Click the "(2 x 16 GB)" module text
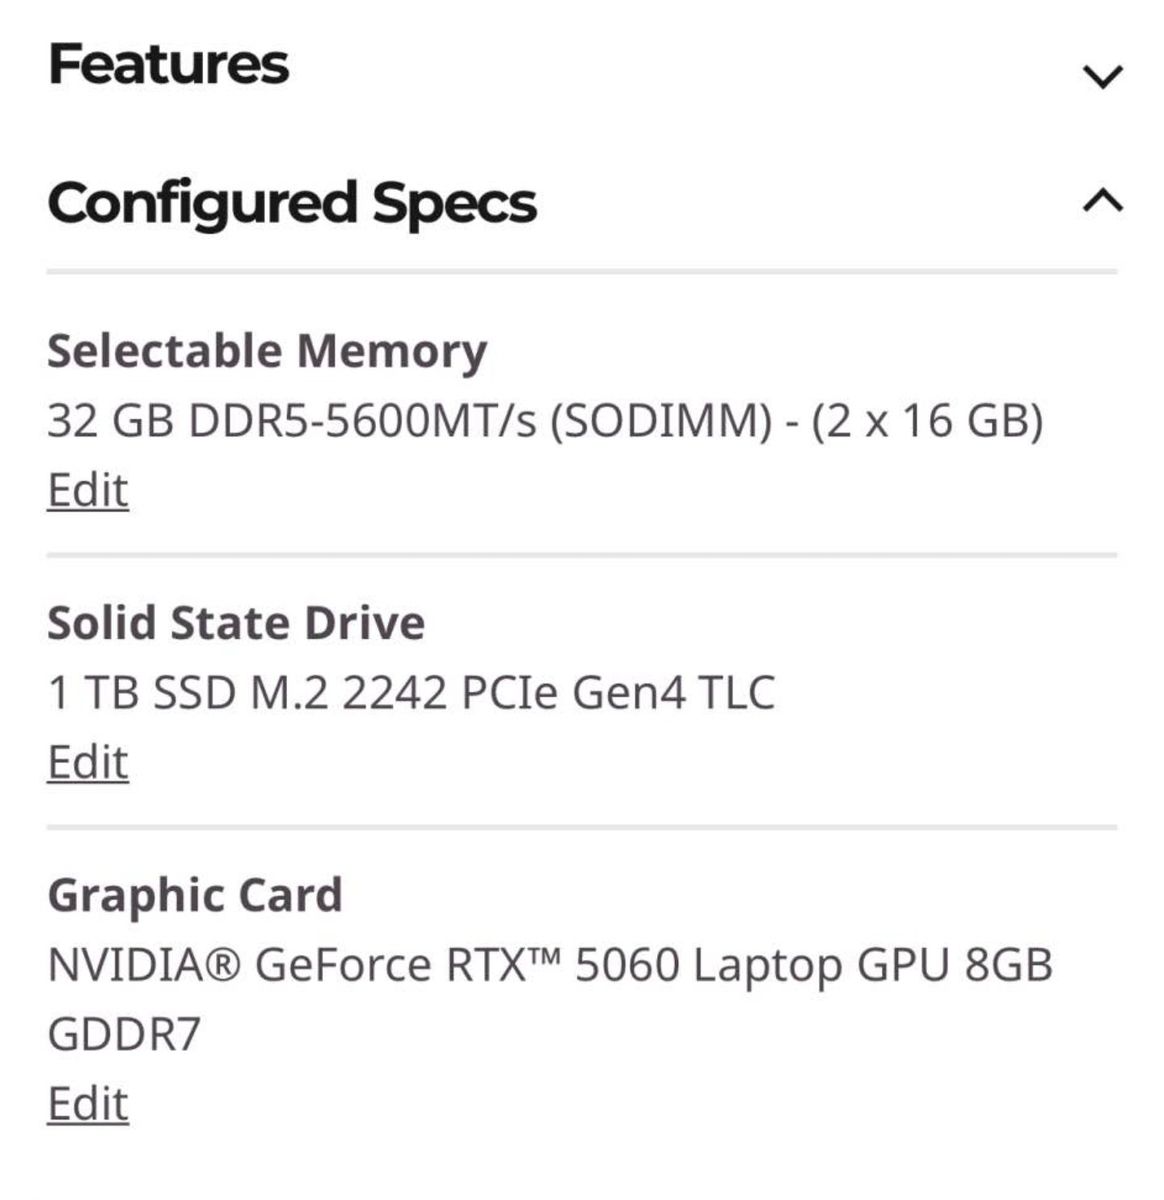 pos(927,420)
